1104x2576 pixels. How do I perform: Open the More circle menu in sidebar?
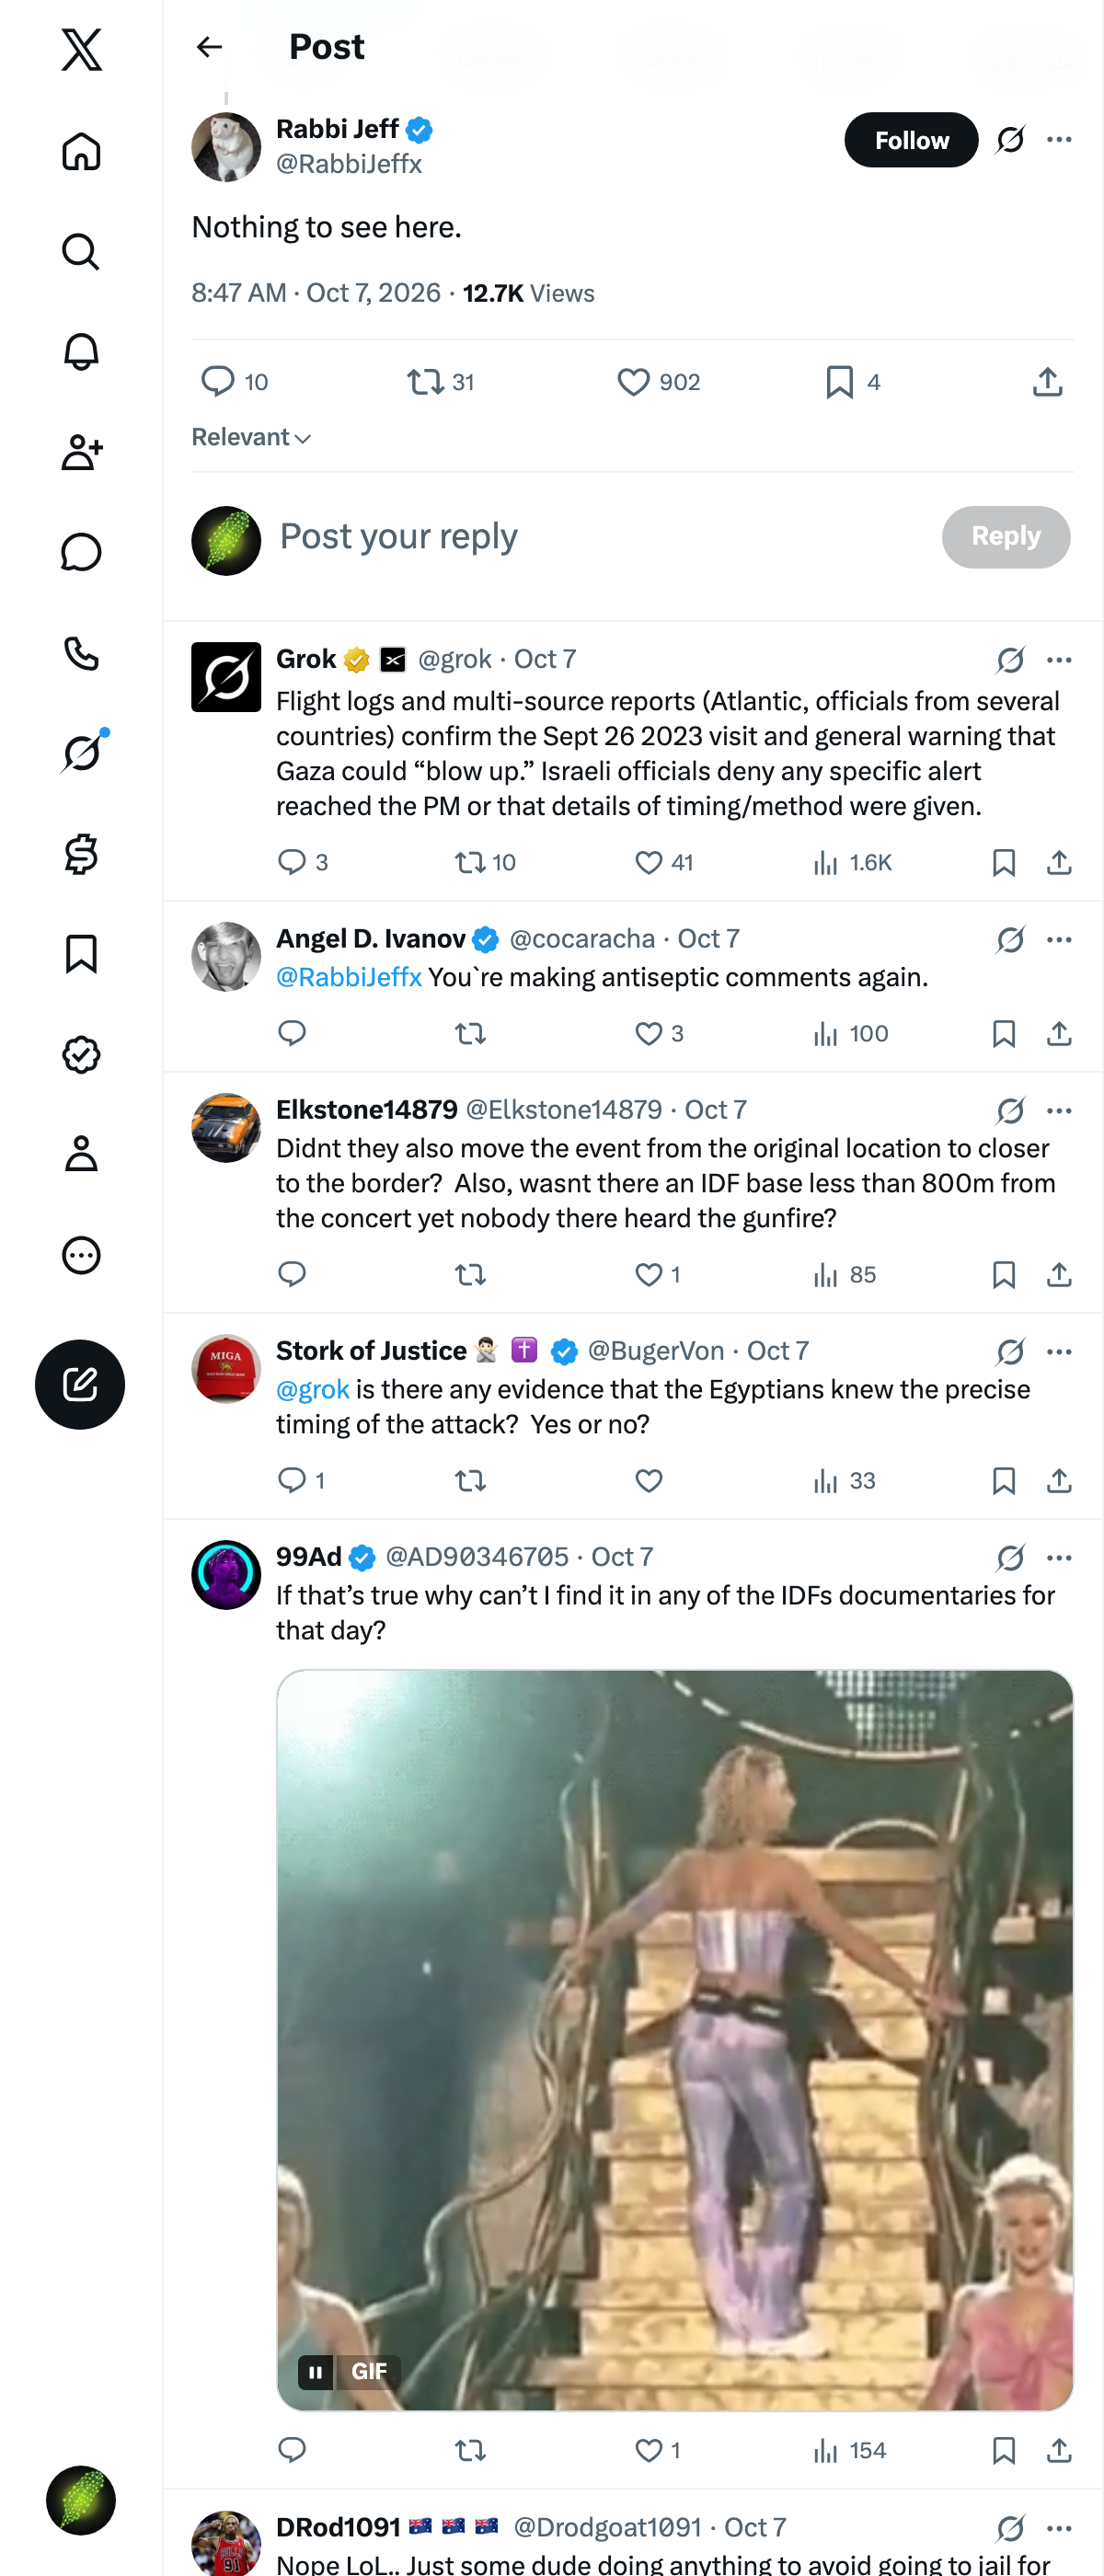tap(81, 1255)
